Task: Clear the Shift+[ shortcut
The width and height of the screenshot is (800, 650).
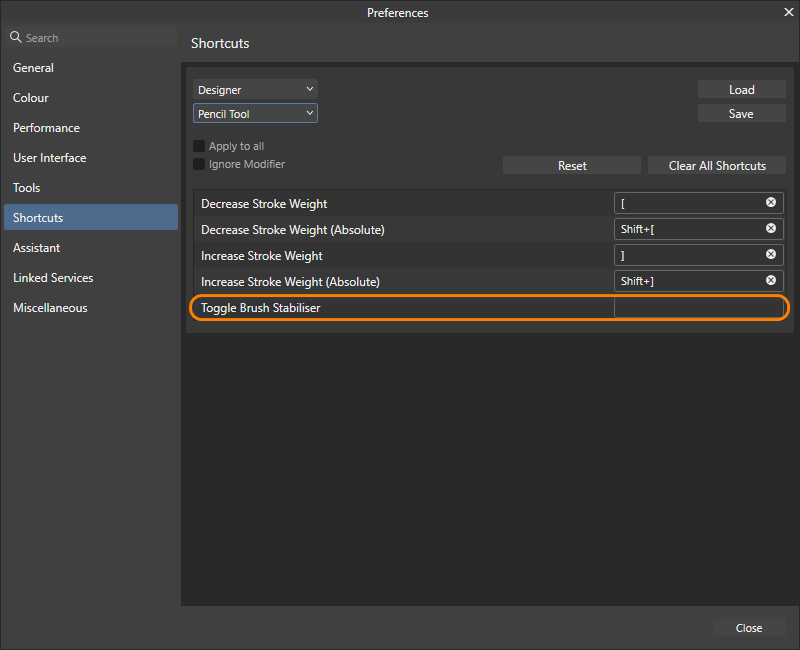Action: pyautogui.click(x=771, y=228)
